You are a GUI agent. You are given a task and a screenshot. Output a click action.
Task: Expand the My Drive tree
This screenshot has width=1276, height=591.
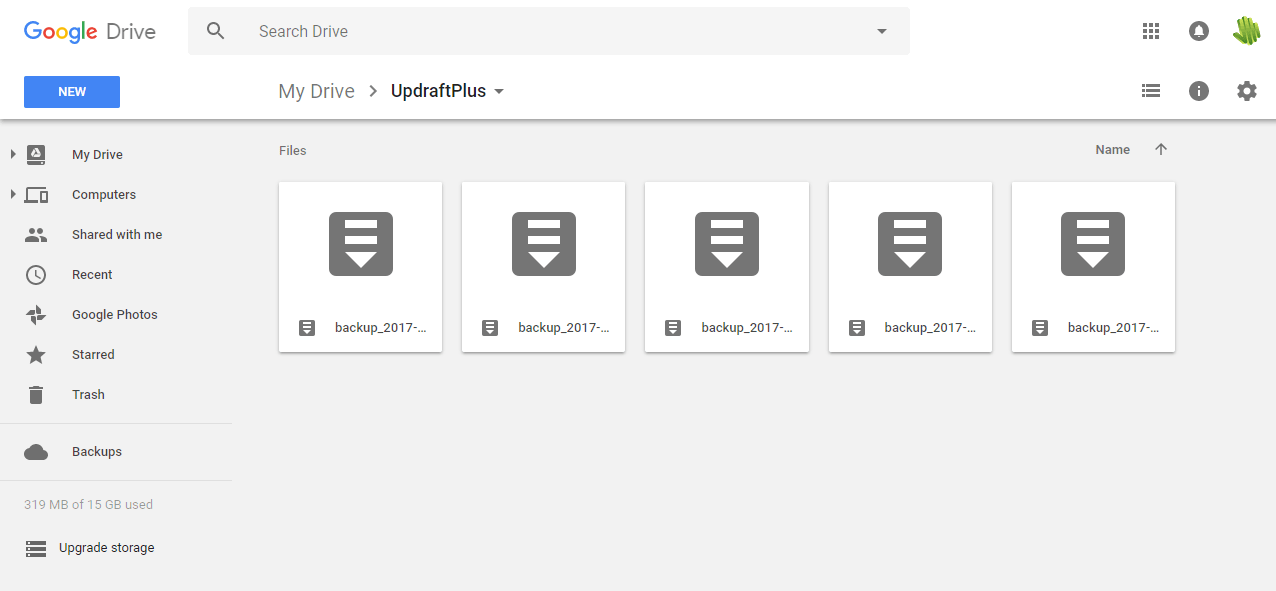click(x=13, y=154)
